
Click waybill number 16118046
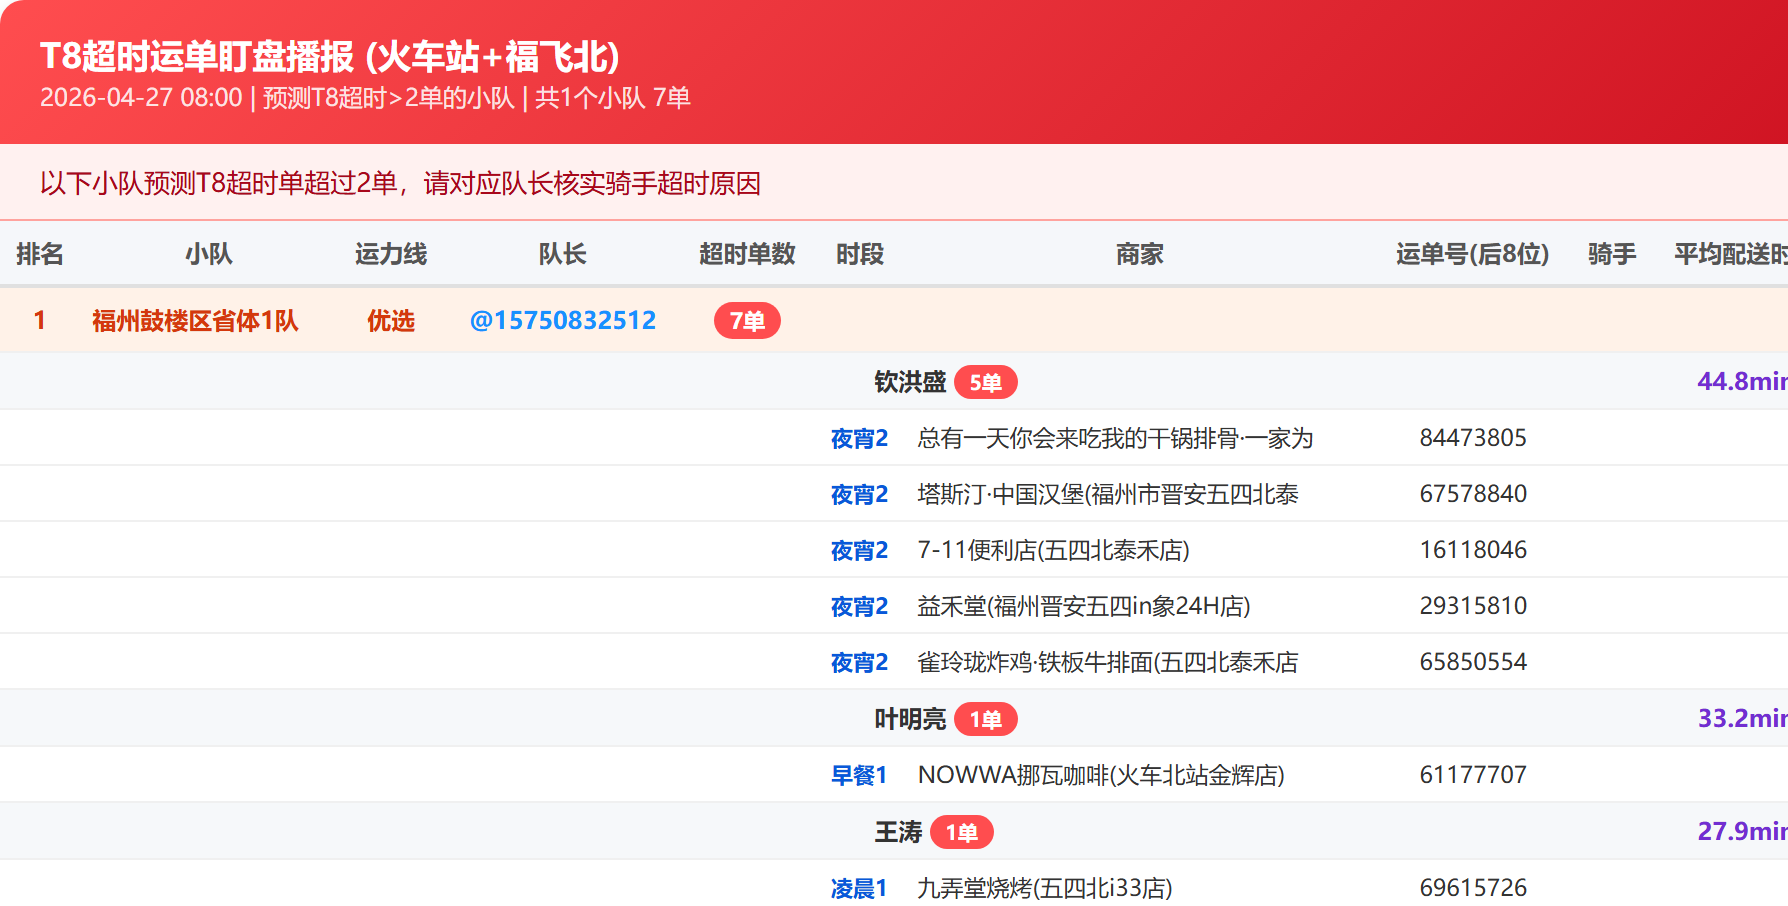point(1473,550)
